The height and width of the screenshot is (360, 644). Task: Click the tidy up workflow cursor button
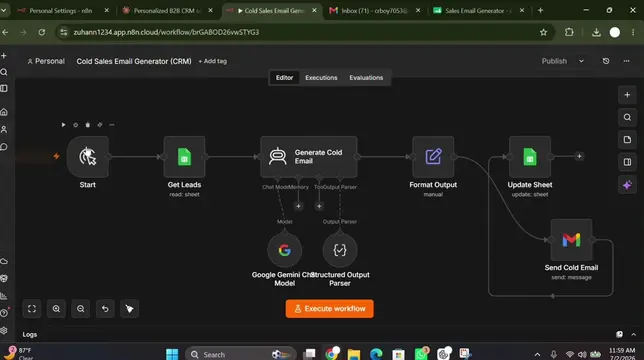[129, 309]
